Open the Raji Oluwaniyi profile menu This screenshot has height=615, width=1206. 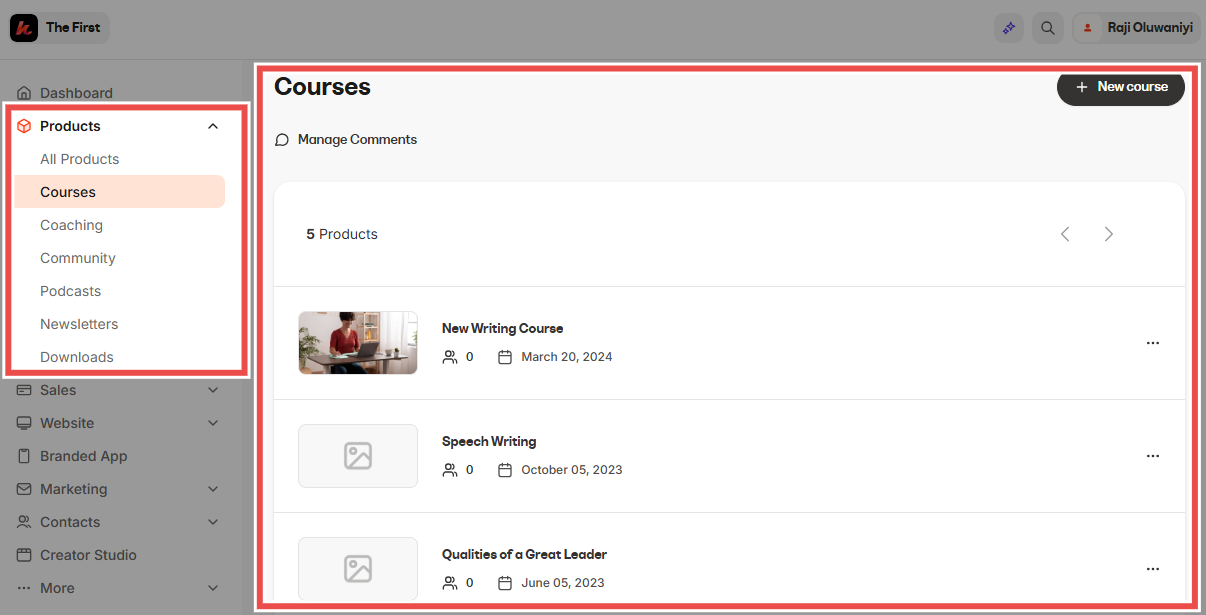point(1136,28)
